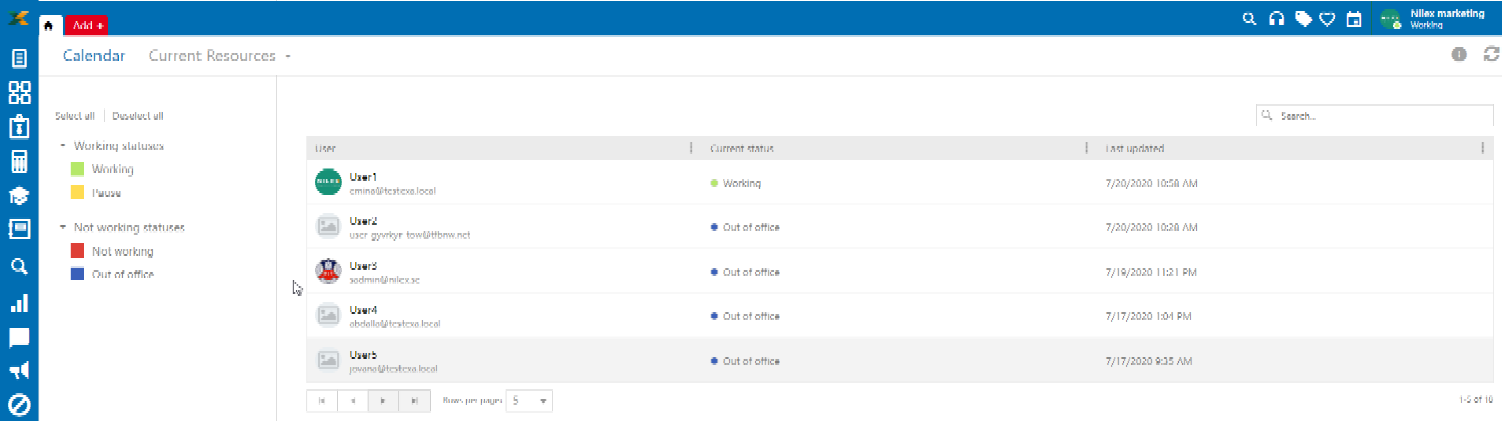1502x421 pixels.
Task: Open the Current Resources dropdown
Action: (x=219, y=56)
